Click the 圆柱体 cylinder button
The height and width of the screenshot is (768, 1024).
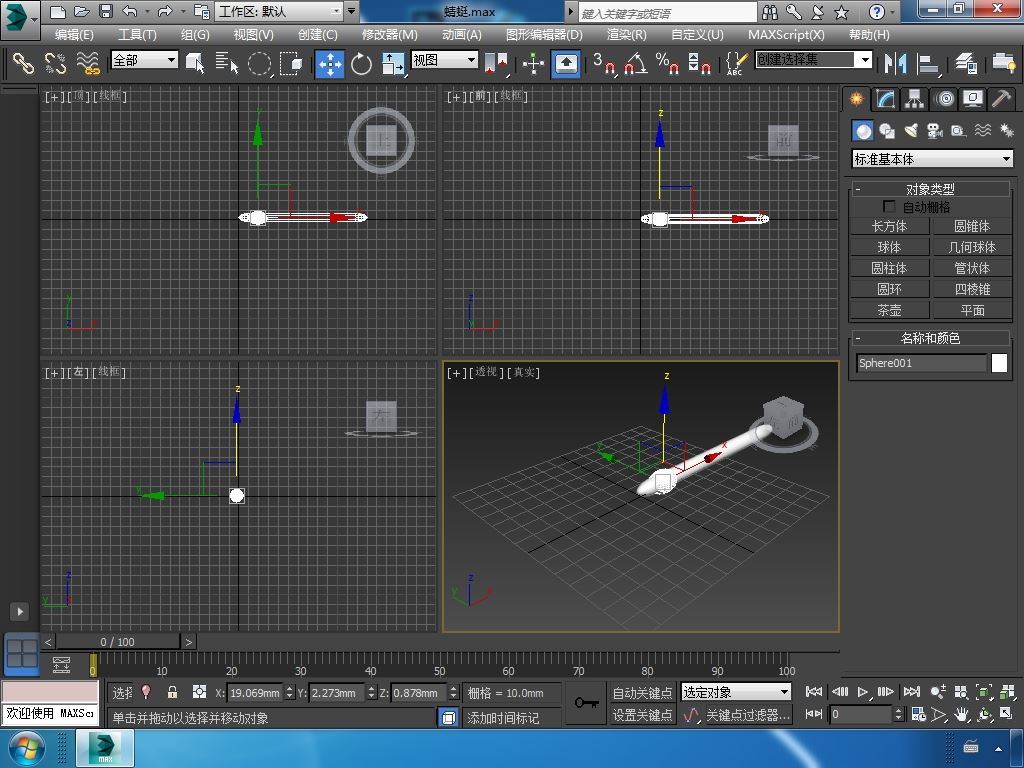click(x=889, y=268)
